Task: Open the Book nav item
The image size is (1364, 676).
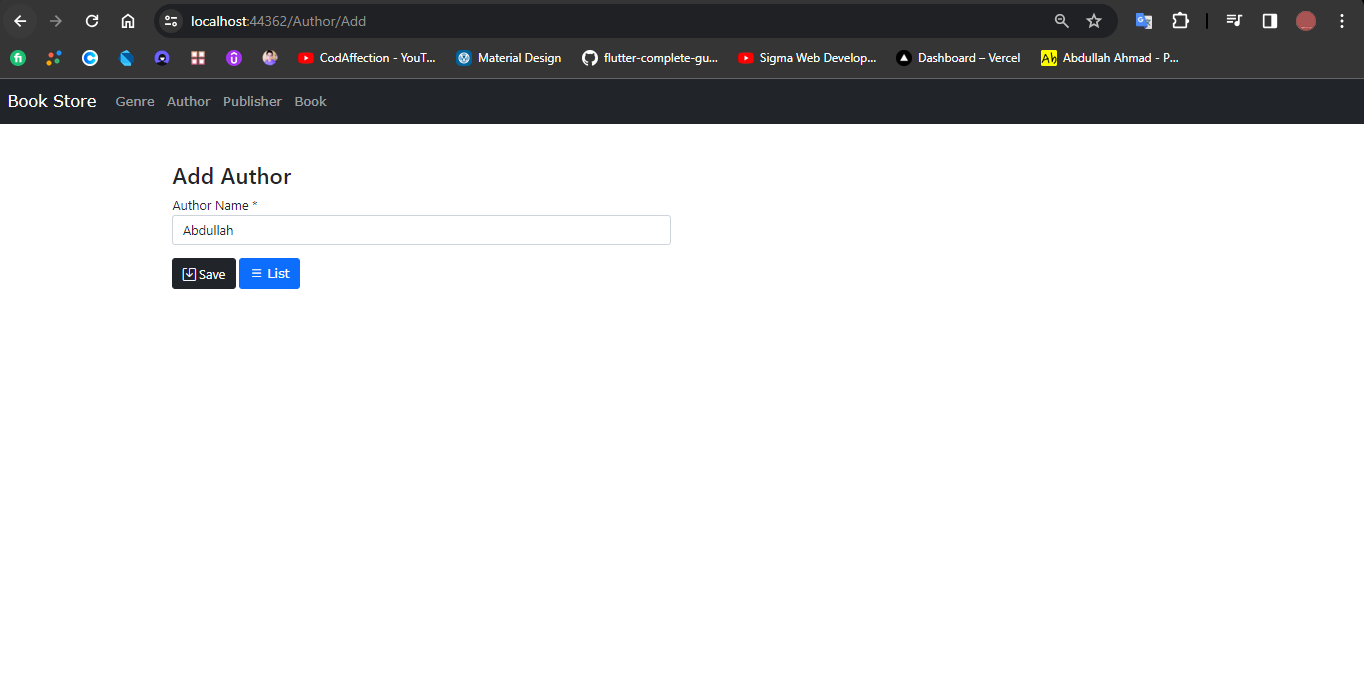Action: pos(310,101)
